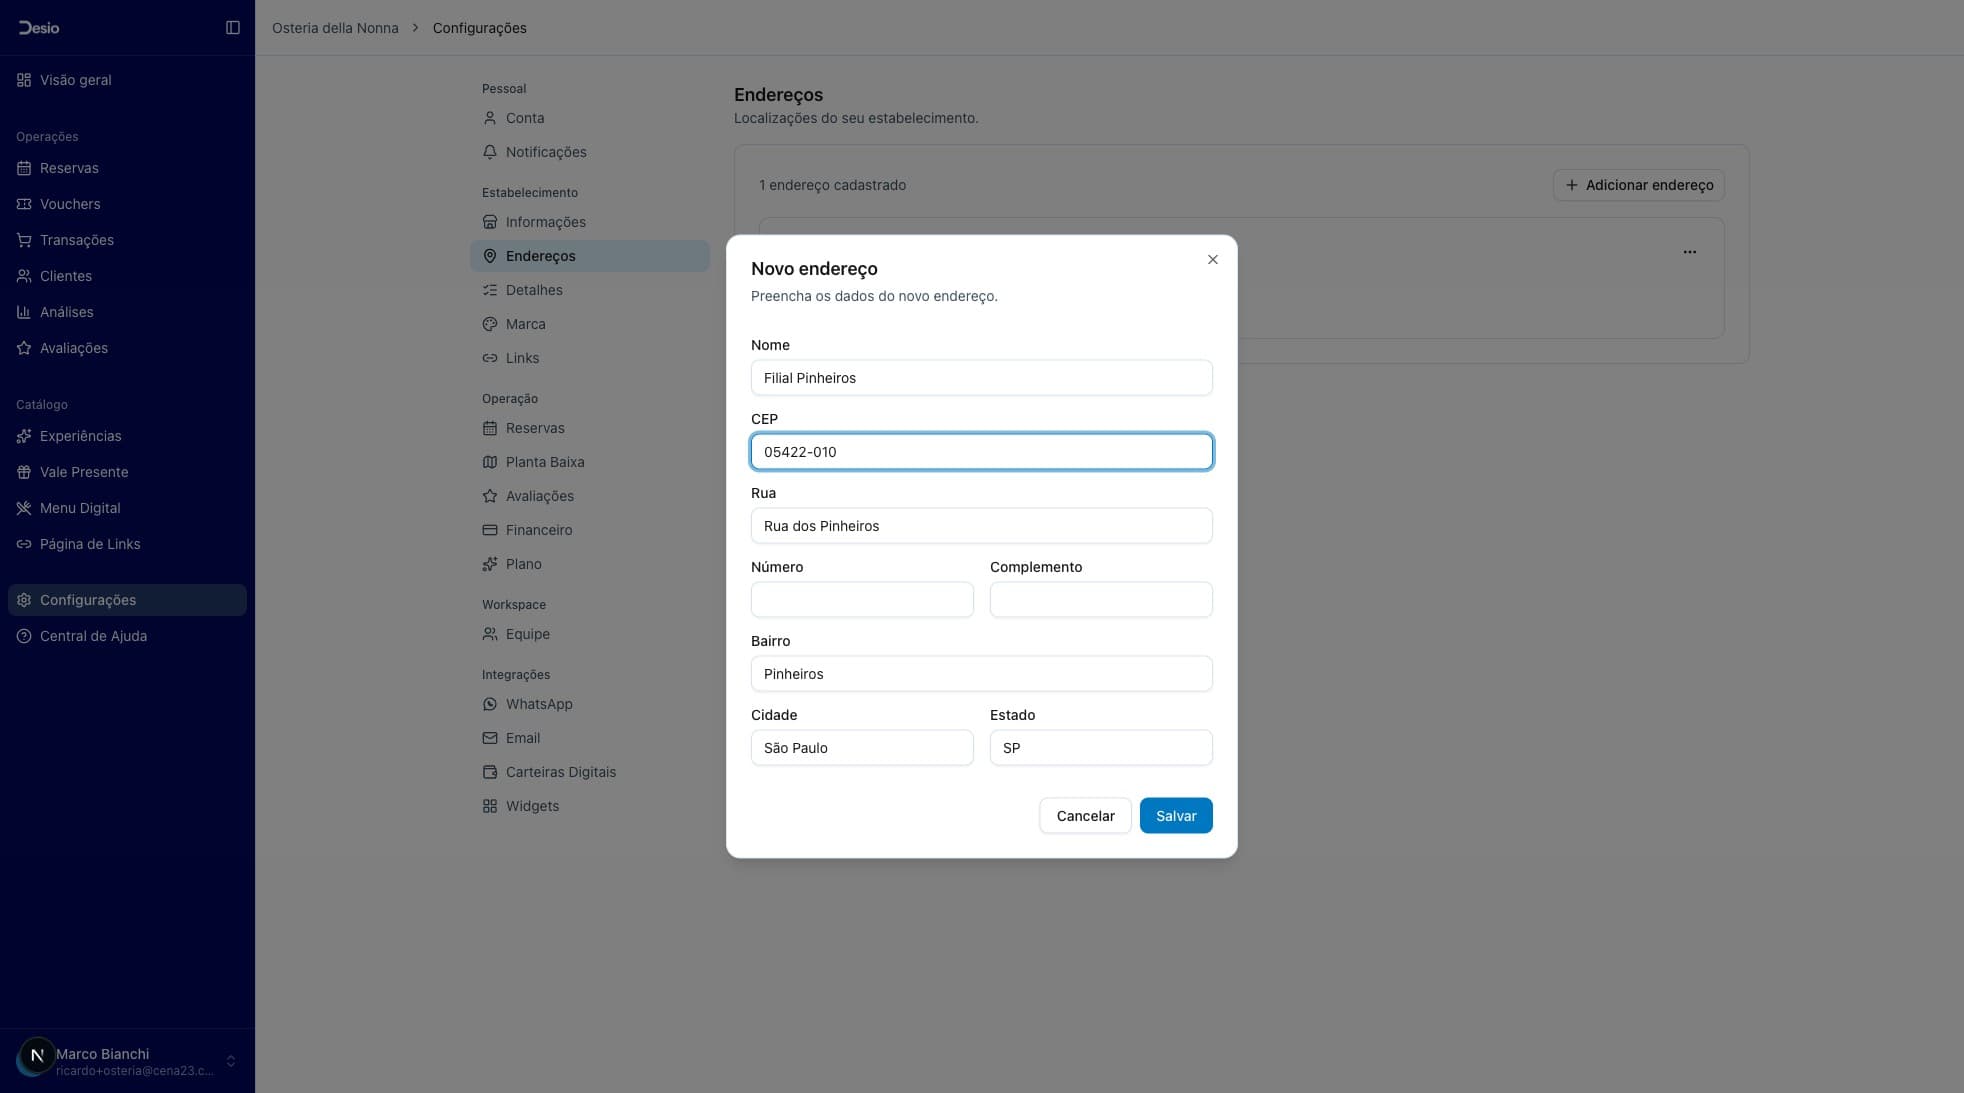Click the Email envelope icon
This screenshot has width=1964, height=1093.
(490, 738)
